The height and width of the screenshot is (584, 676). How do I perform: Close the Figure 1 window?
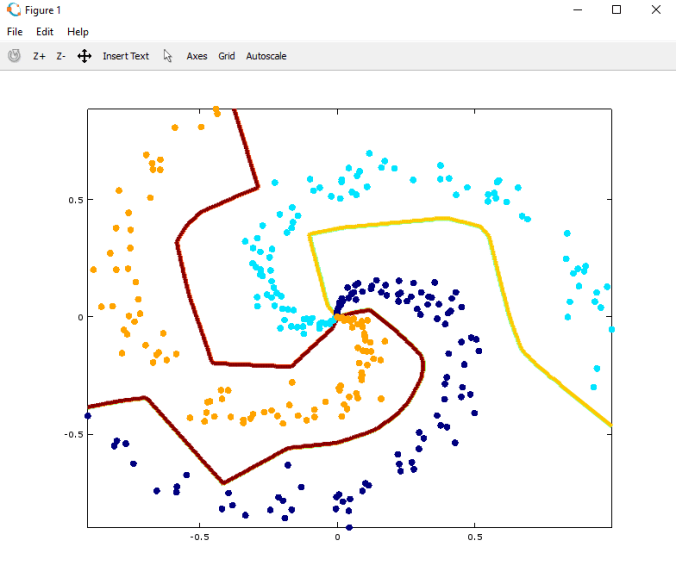click(x=654, y=10)
